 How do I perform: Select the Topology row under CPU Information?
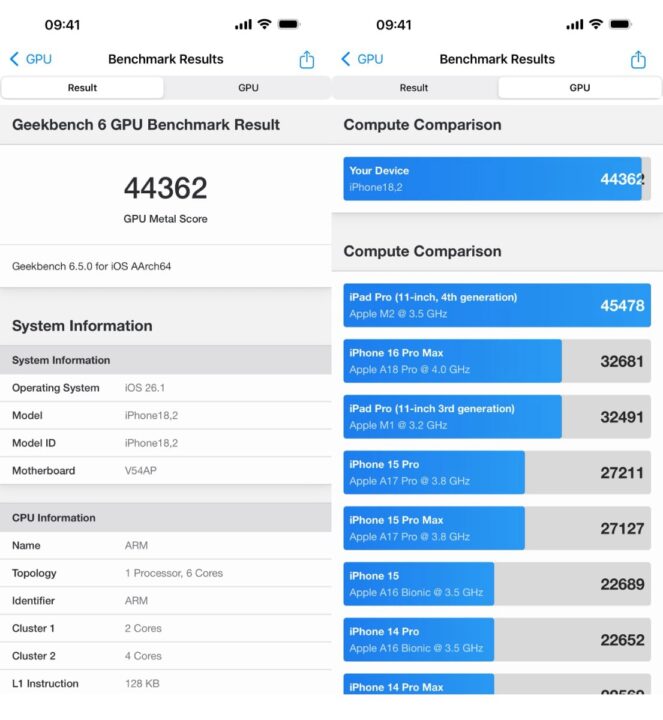[x=165, y=573]
